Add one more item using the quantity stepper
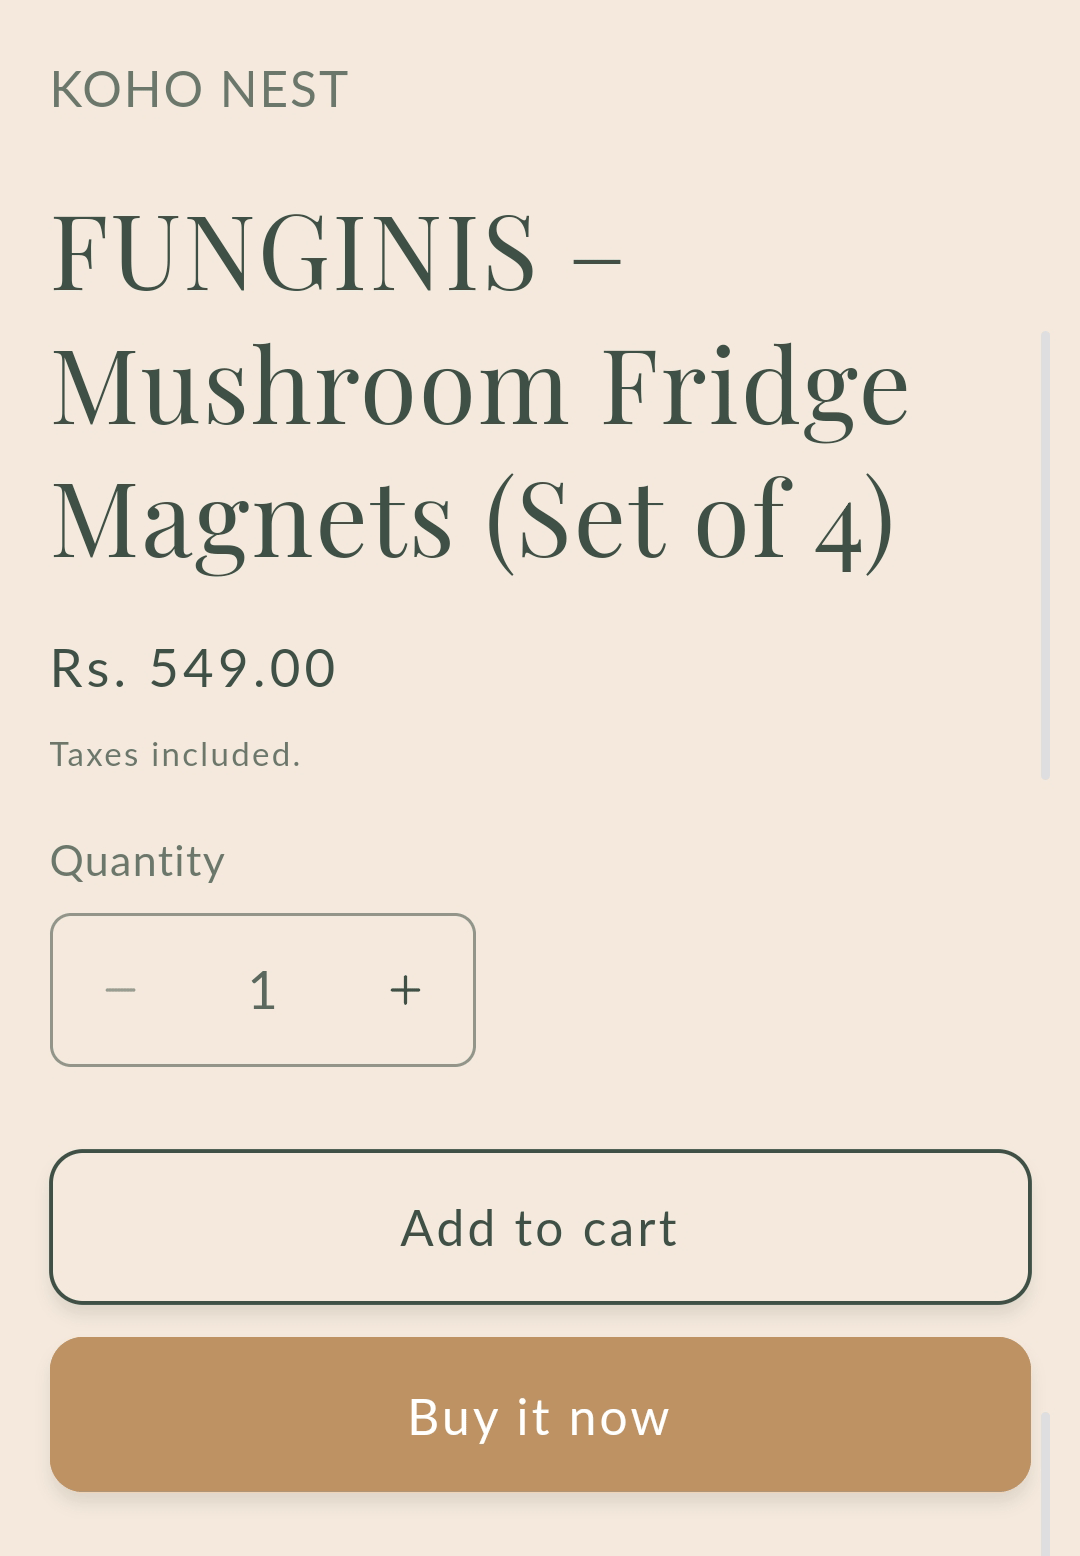 (x=405, y=990)
